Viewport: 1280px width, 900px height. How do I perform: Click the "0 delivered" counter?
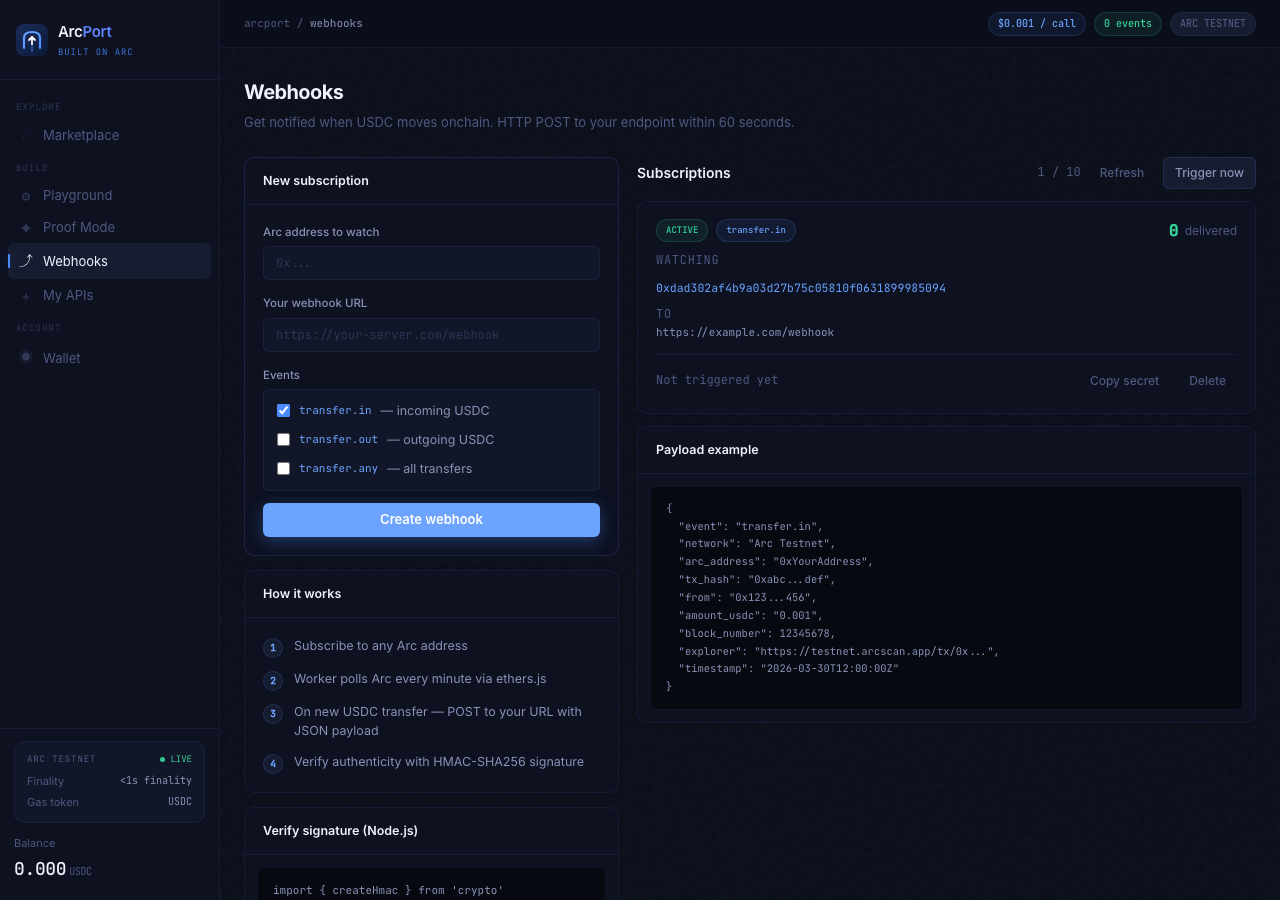coord(1202,231)
